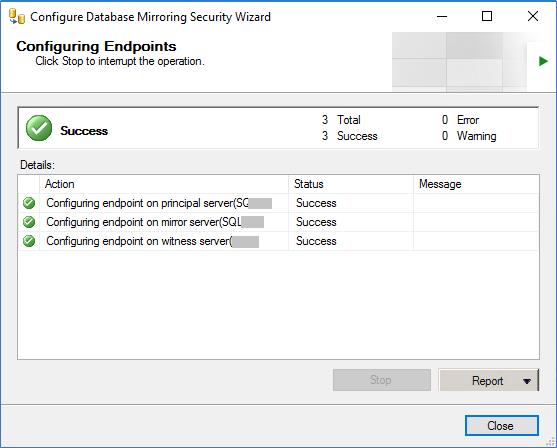Close the wizard with title bar X
The width and height of the screenshot is (557, 448).
533,16
